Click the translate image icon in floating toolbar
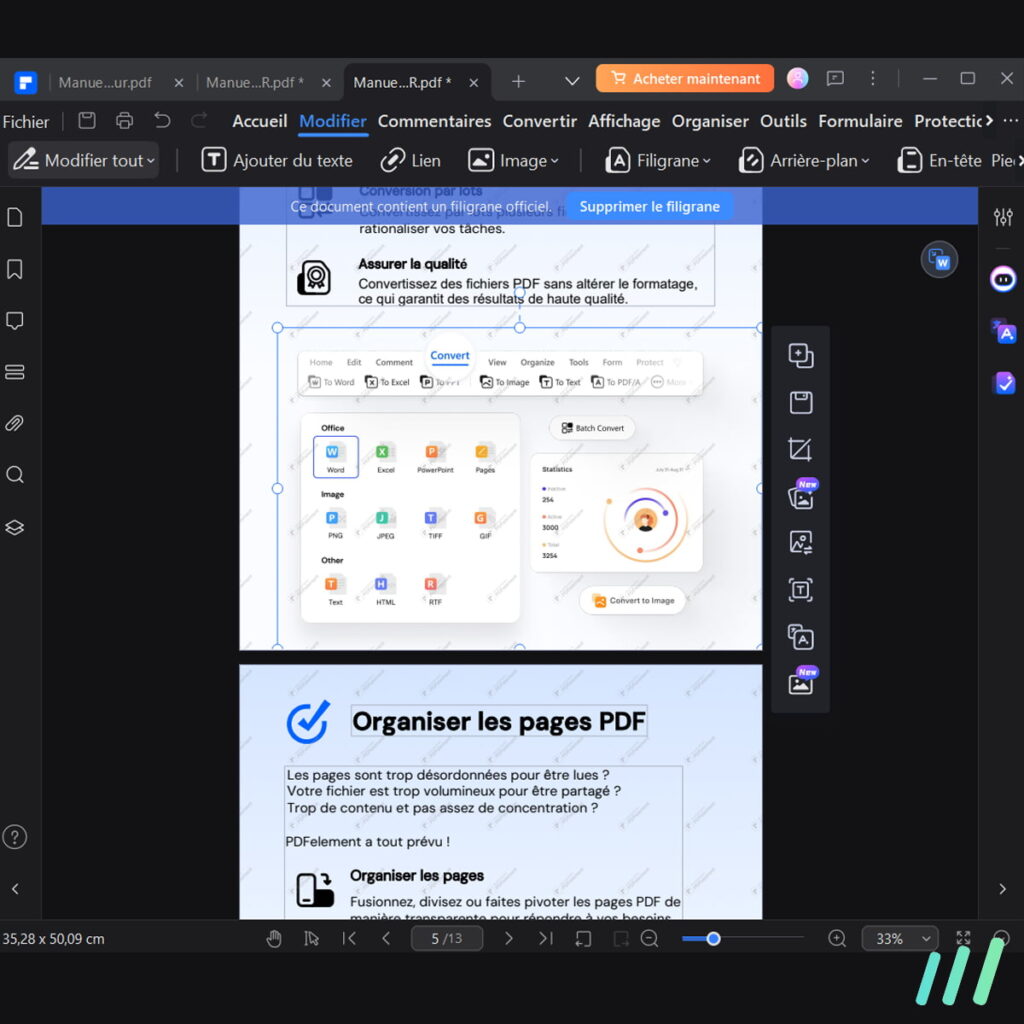The width and height of the screenshot is (1024, 1024). pyautogui.click(x=800, y=637)
